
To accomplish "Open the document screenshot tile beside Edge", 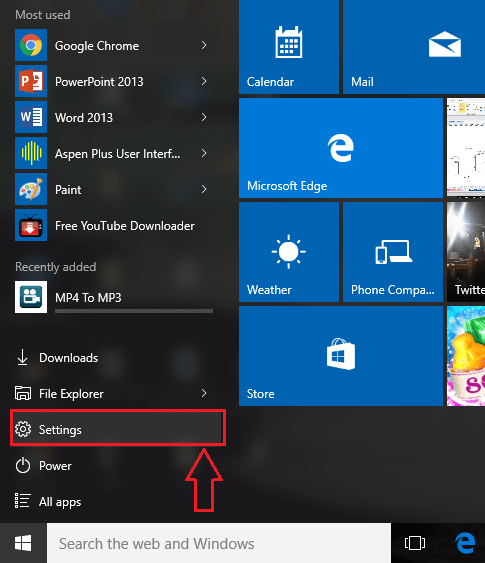I will (466, 148).
